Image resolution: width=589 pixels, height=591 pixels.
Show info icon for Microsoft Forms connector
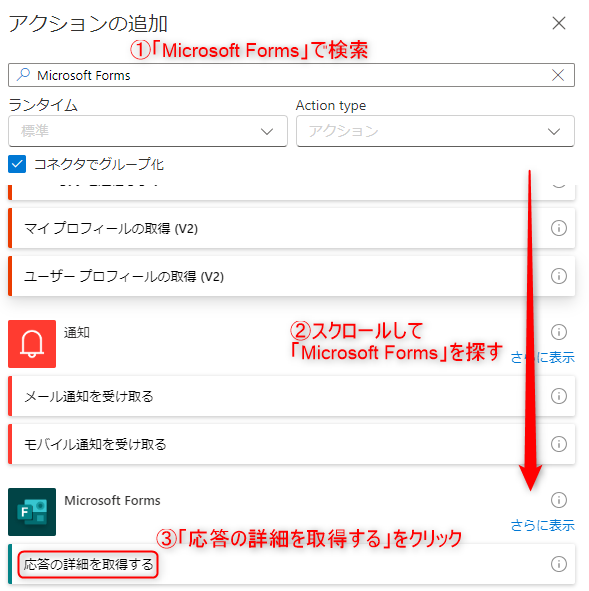(558, 500)
